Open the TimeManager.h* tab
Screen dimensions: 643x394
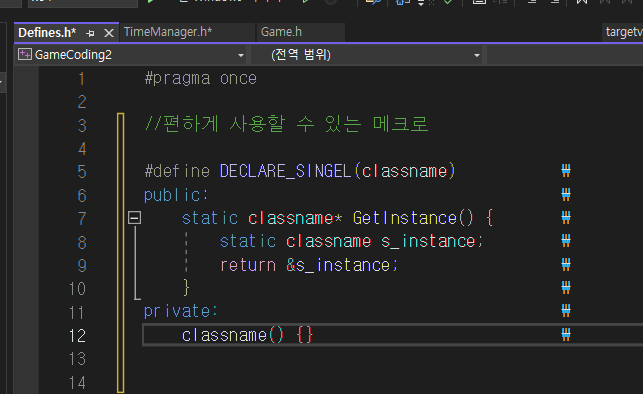click(x=168, y=32)
